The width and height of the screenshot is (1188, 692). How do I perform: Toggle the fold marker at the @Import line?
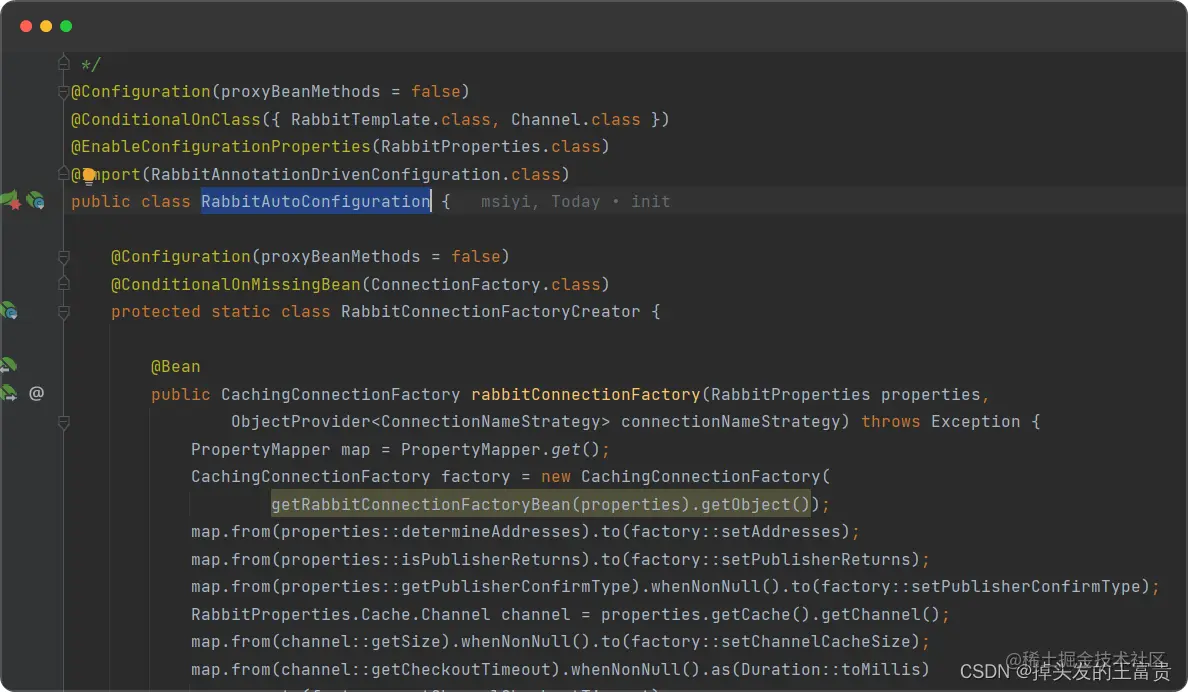(x=64, y=174)
